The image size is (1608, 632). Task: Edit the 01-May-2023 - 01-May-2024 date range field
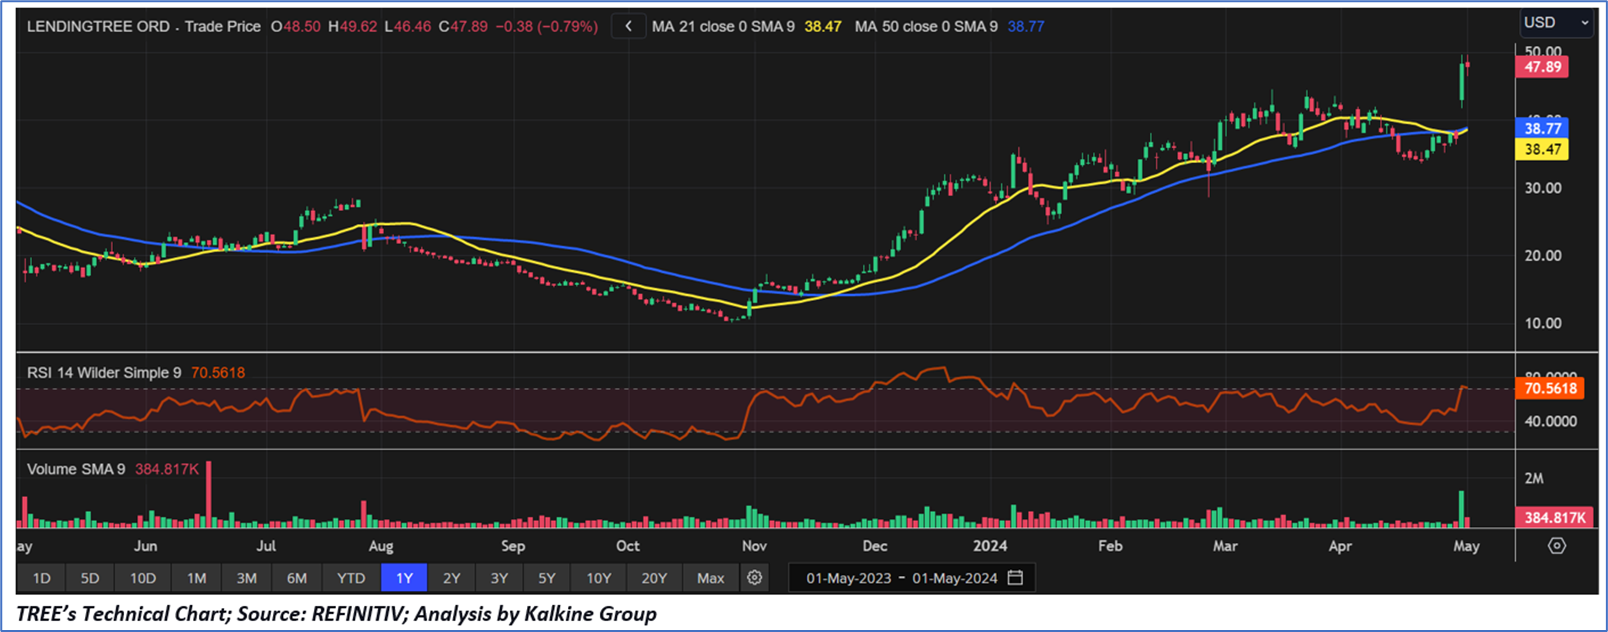tap(914, 578)
